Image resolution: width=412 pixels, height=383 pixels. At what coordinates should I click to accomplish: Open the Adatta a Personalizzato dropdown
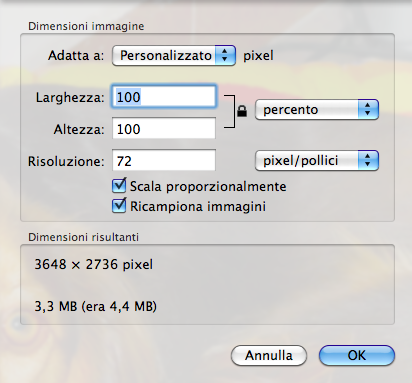(174, 55)
